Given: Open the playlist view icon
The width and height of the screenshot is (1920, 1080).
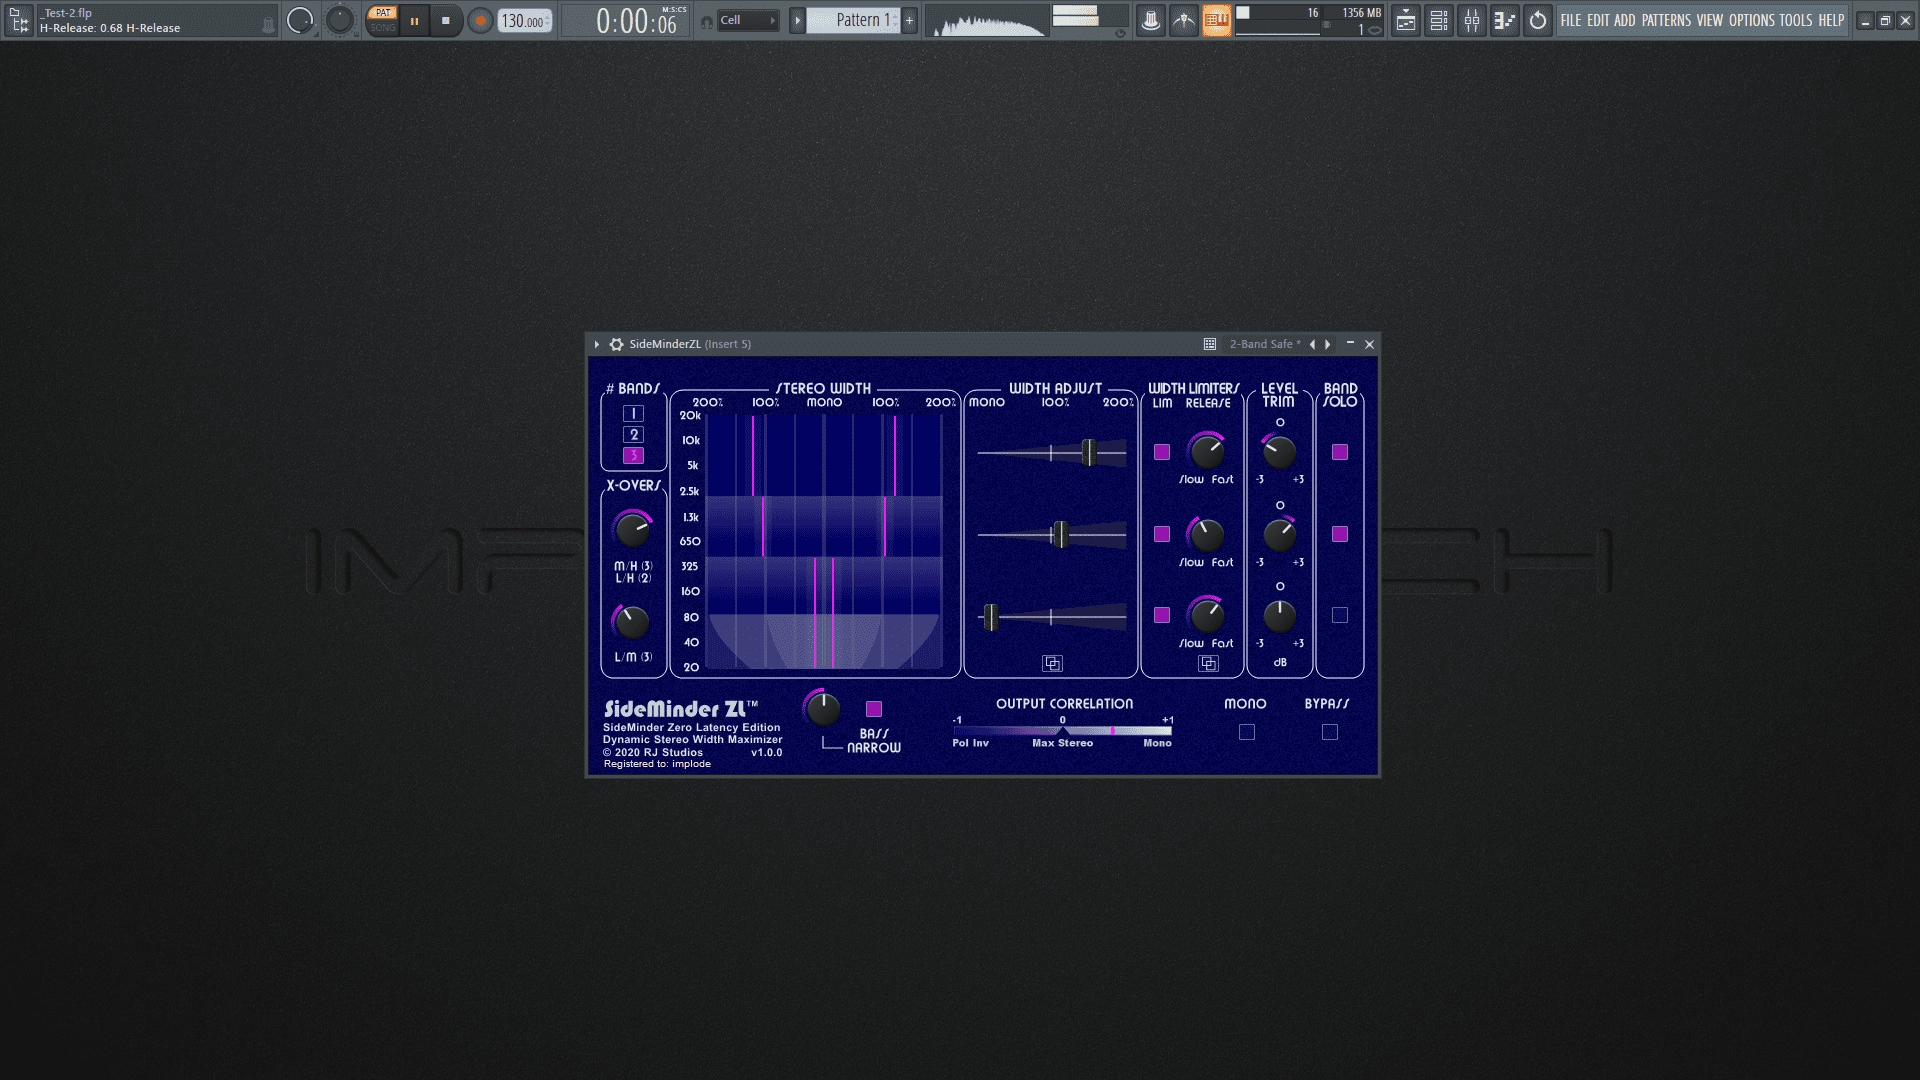Looking at the screenshot, I should pos(1406,20).
